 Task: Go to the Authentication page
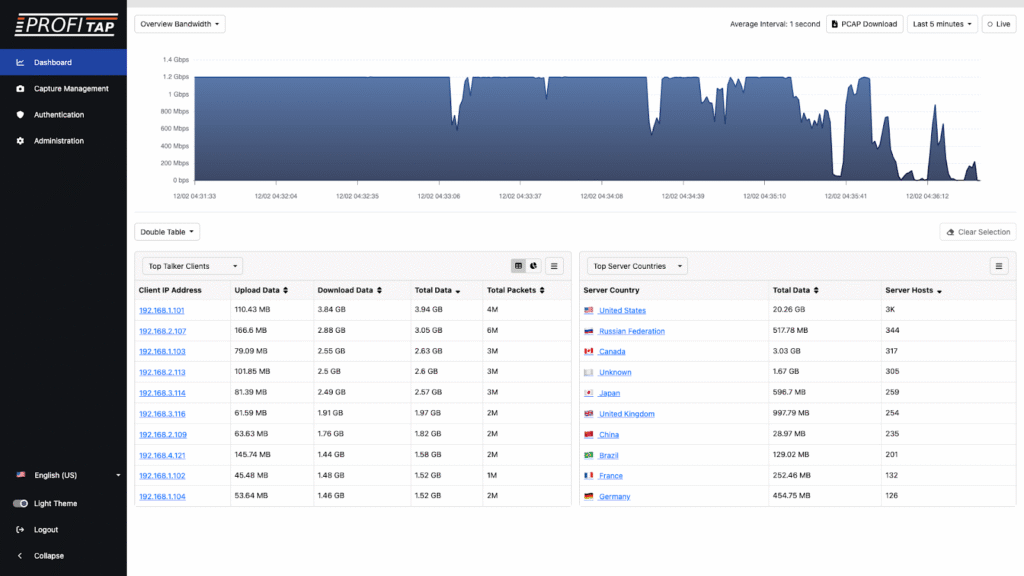pos(58,115)
